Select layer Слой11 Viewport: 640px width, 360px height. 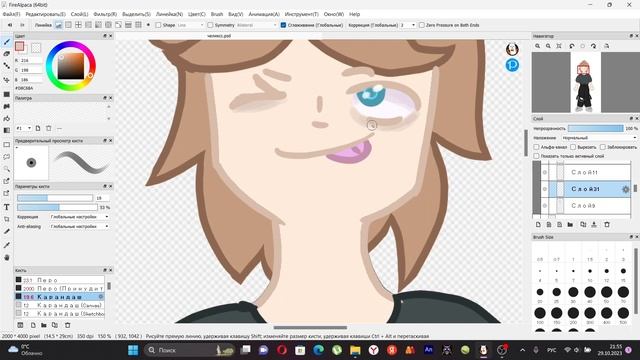click(x=589, y=172)
